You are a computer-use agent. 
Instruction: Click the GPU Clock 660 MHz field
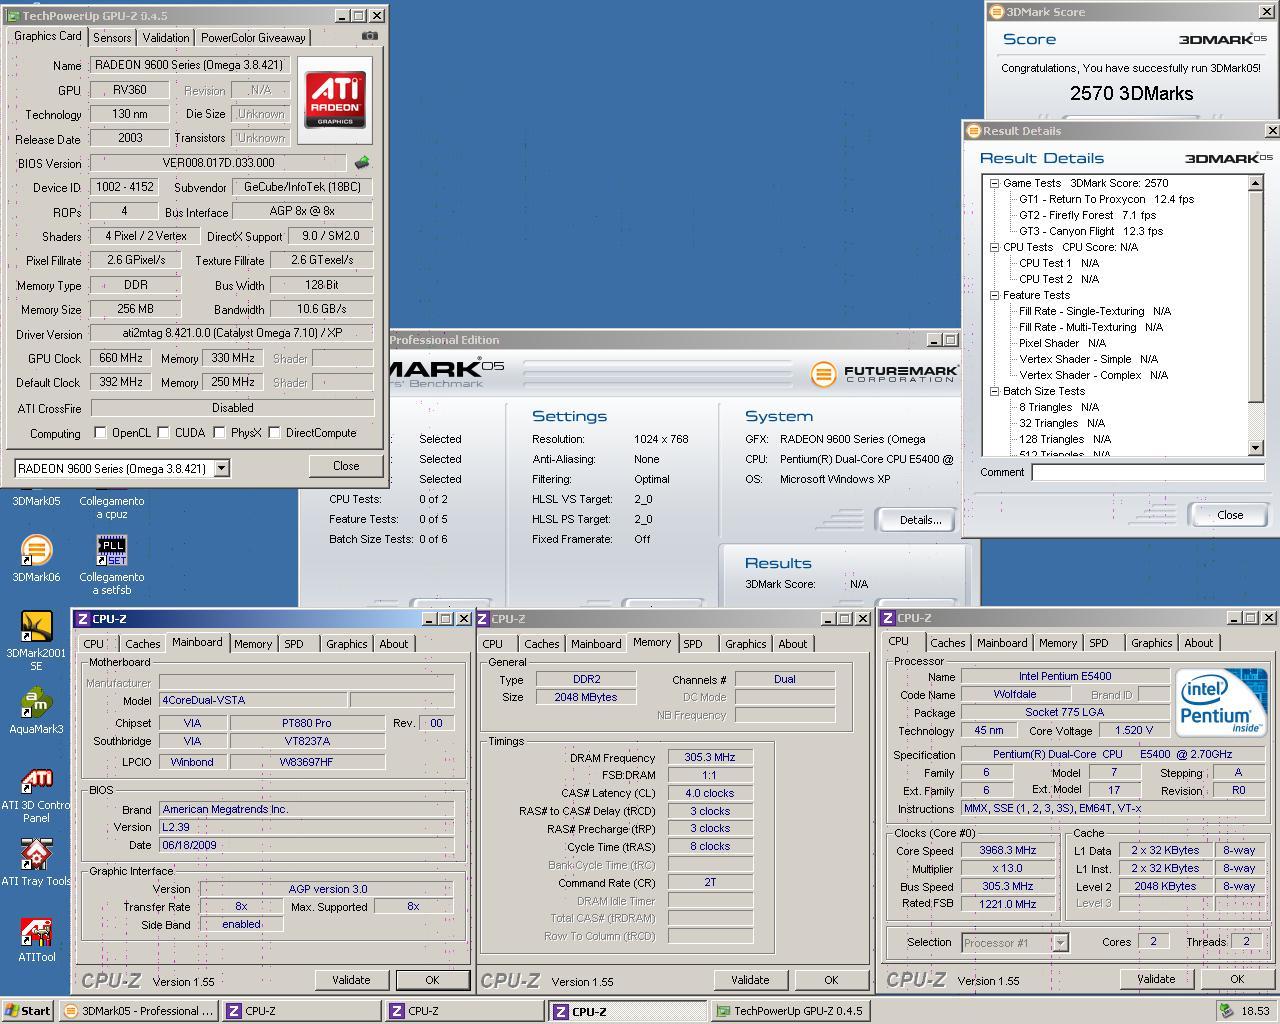click(121, 358)
